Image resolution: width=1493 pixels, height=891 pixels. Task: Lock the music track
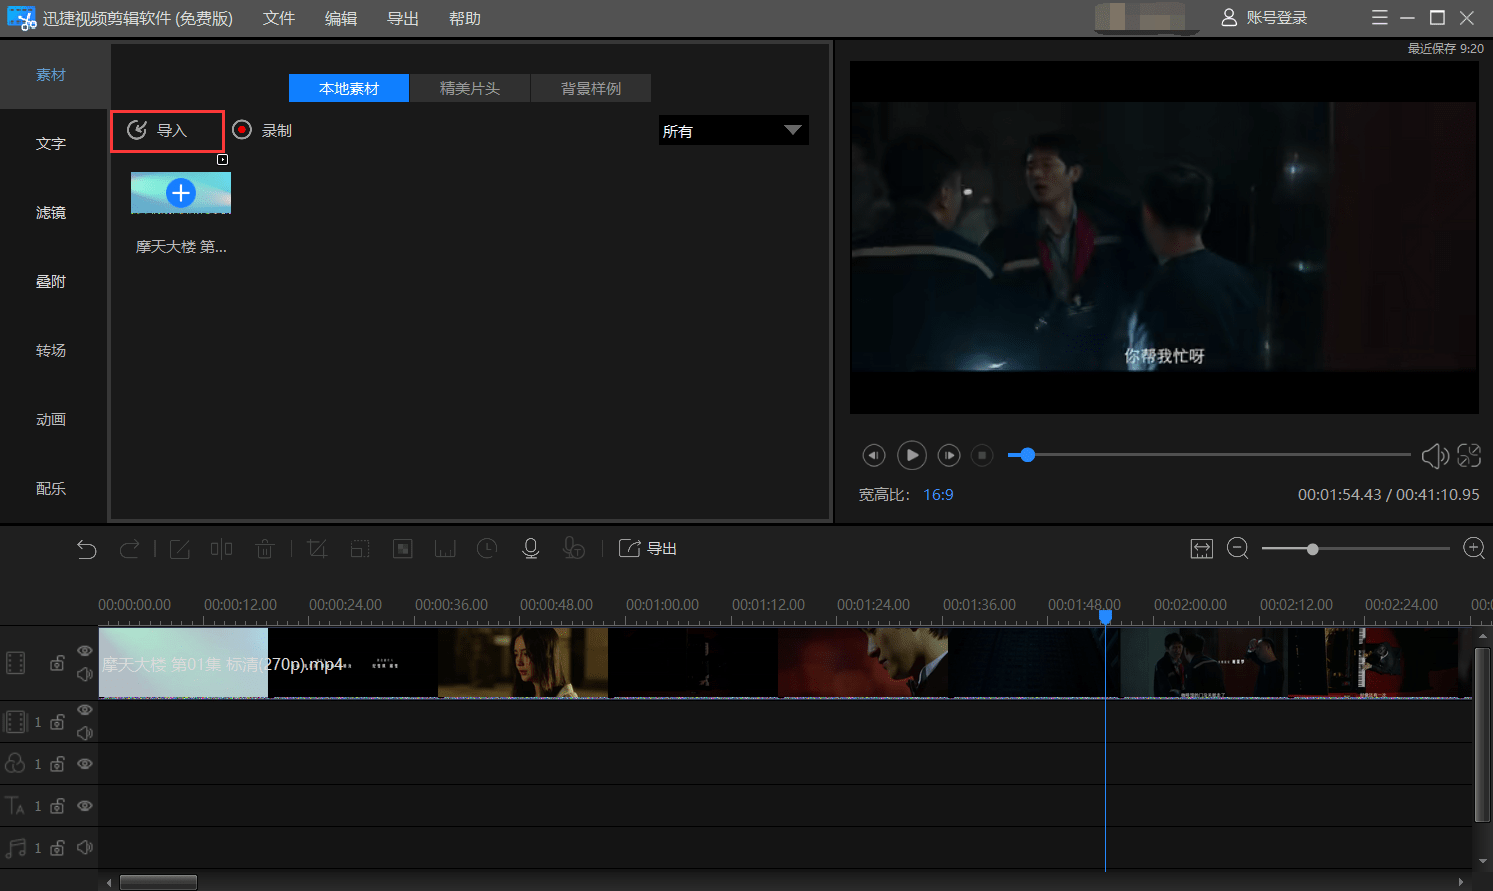(58, 848)
